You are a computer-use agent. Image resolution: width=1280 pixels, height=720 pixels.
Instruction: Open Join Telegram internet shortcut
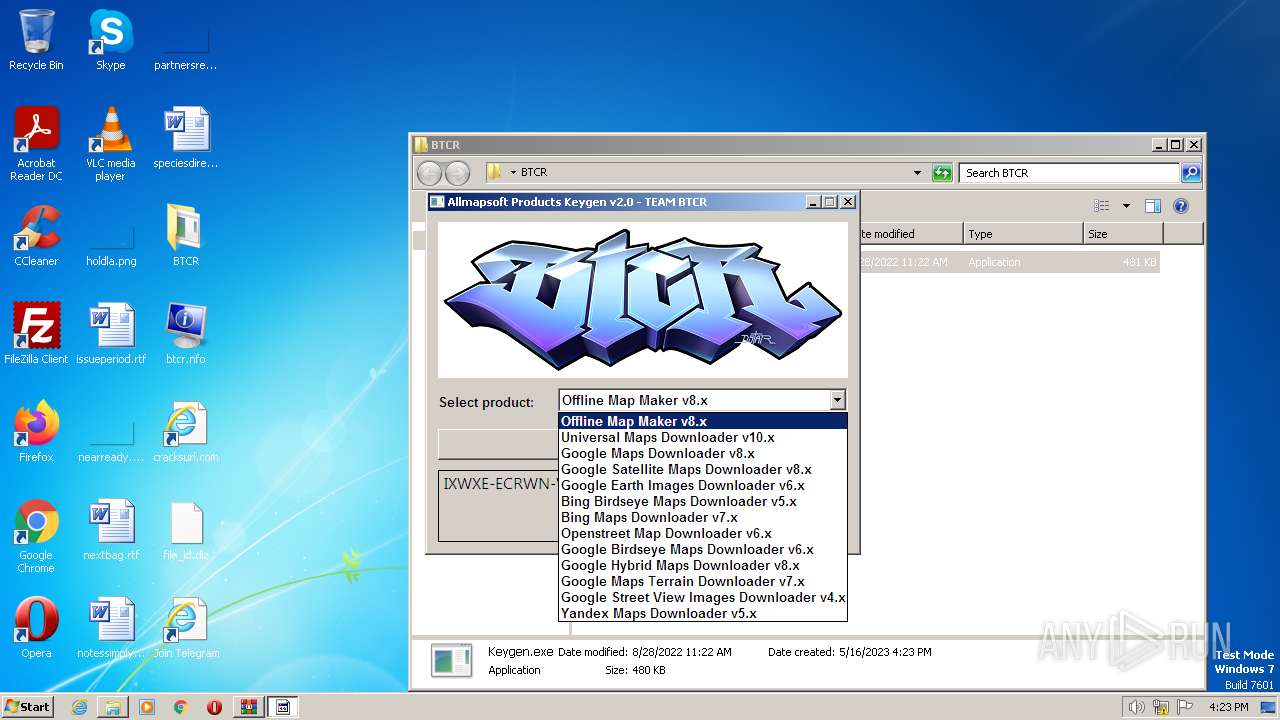tap(186, 628)
